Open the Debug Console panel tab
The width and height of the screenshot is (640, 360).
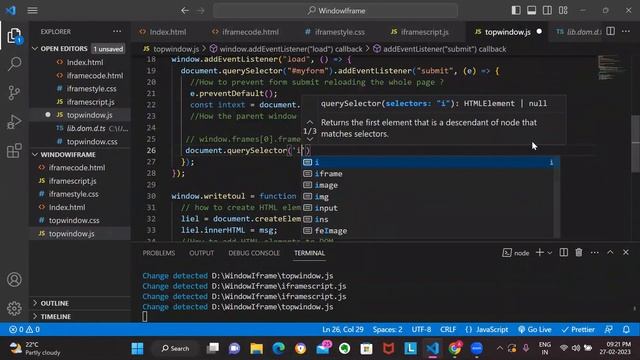coord(254,253)
